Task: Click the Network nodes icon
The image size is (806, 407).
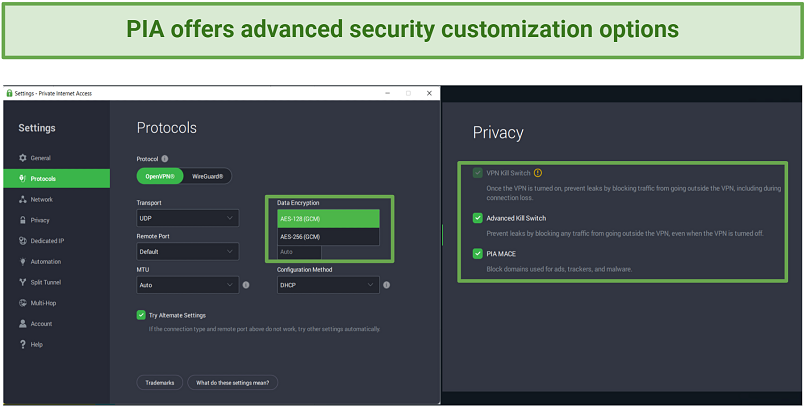Action: 23,199
